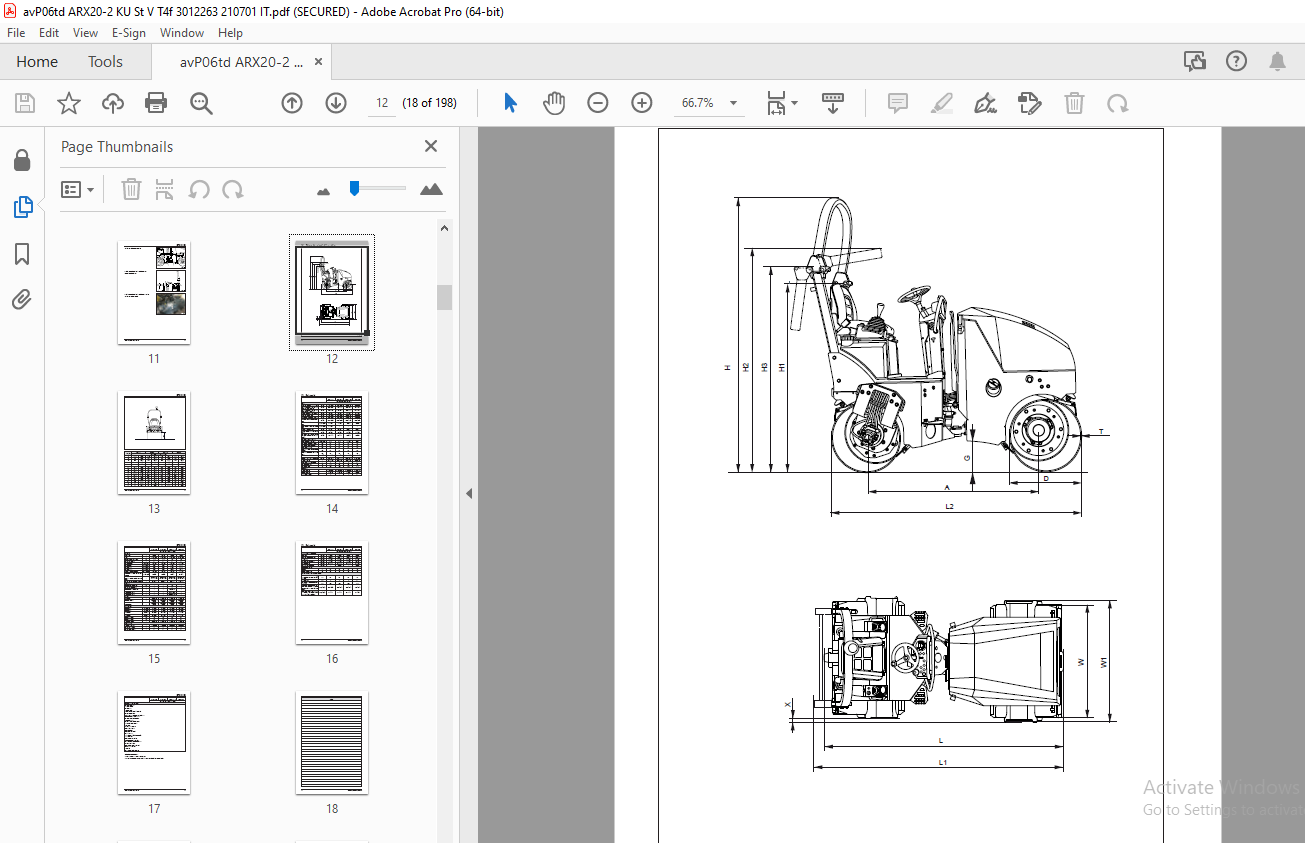This screenshot has height=843, width=1305.
Task: Zoom out with the minus icon
Action: click(598, 103)
